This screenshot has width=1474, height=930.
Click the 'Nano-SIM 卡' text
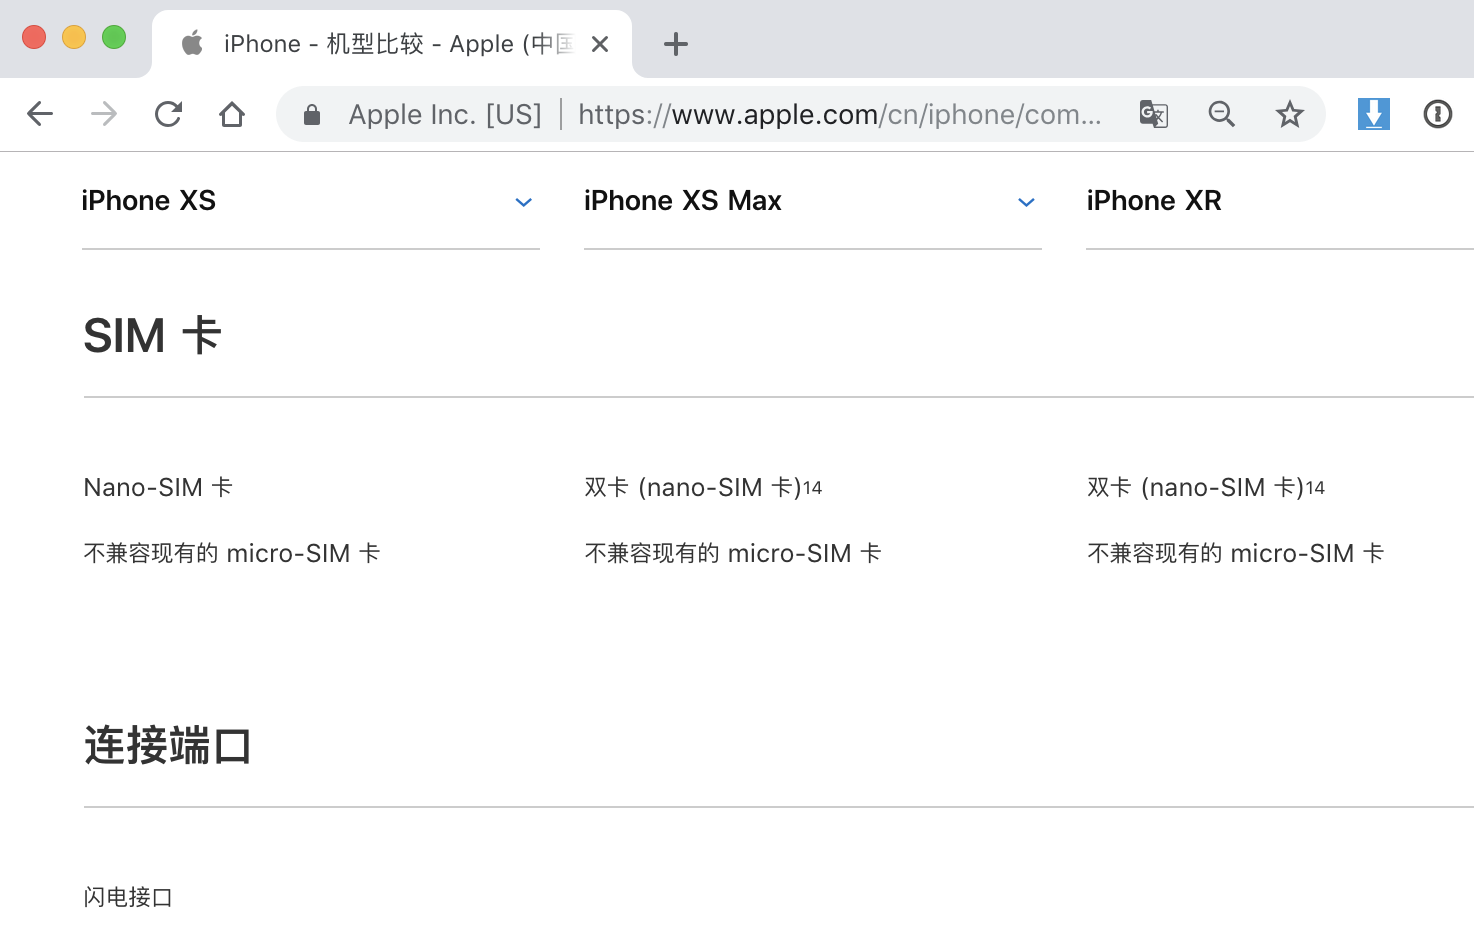coord(158,488)
